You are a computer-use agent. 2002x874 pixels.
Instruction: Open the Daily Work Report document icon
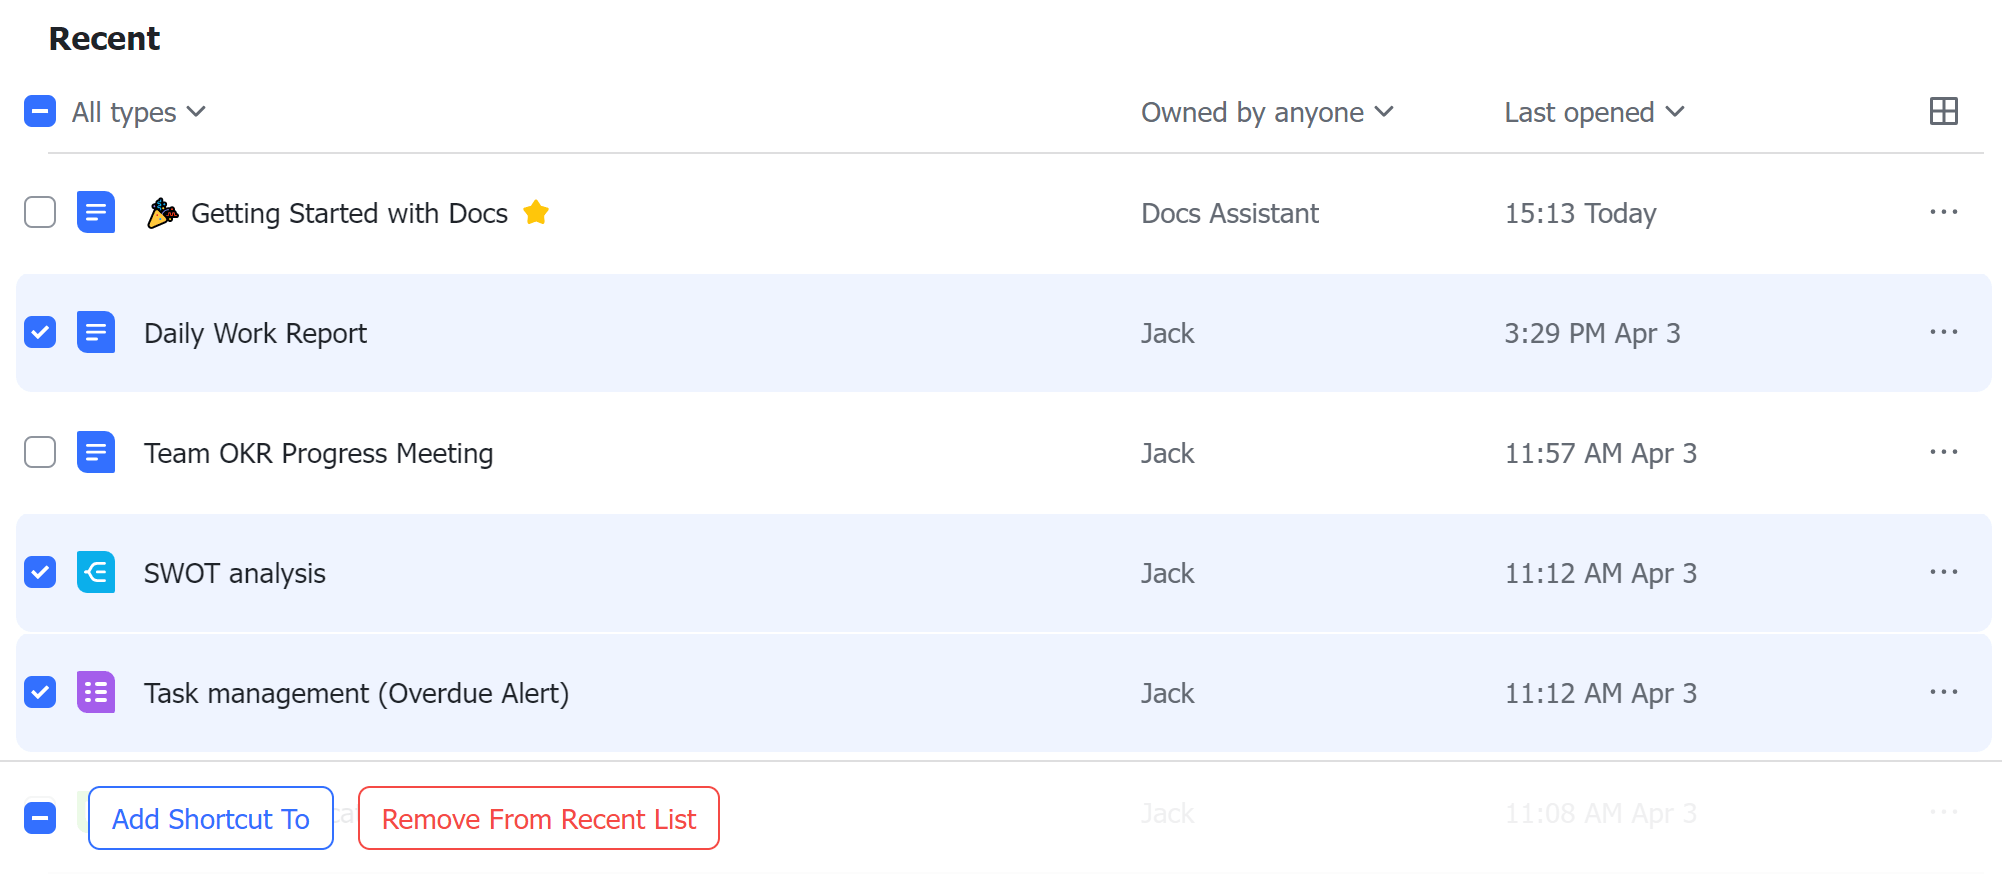point(96,332)
